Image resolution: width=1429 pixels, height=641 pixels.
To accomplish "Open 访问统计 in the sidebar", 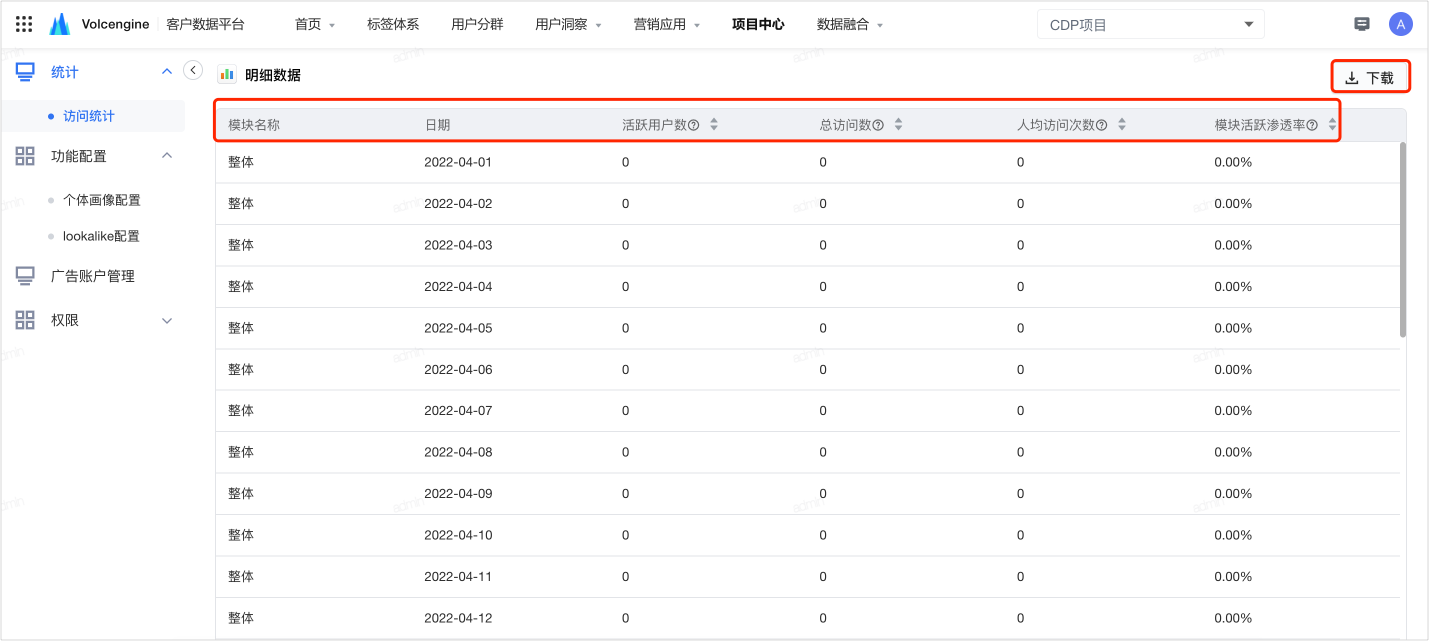I will pyautogui.click(x=89, y=116).
